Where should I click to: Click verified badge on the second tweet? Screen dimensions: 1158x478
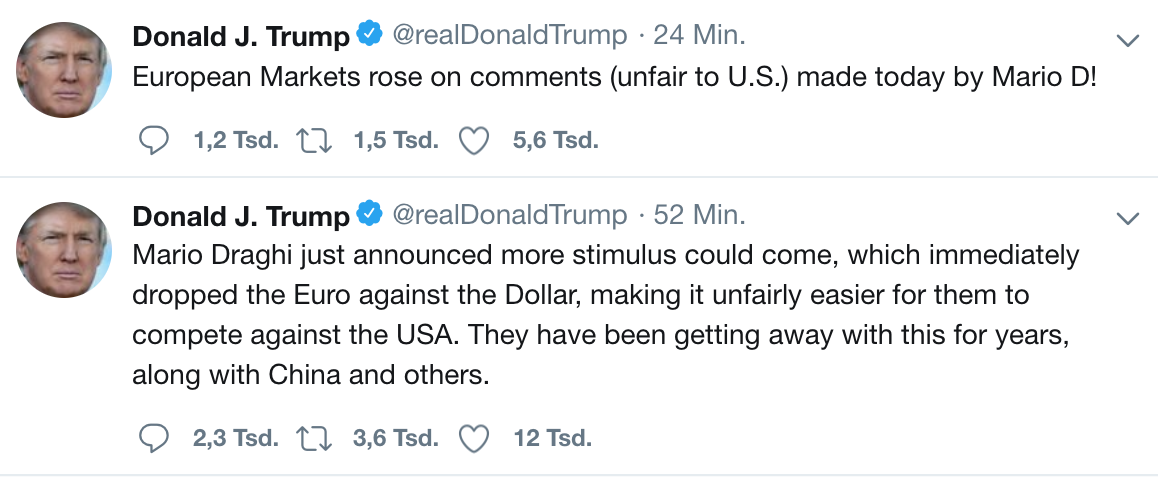pos(369,215)
